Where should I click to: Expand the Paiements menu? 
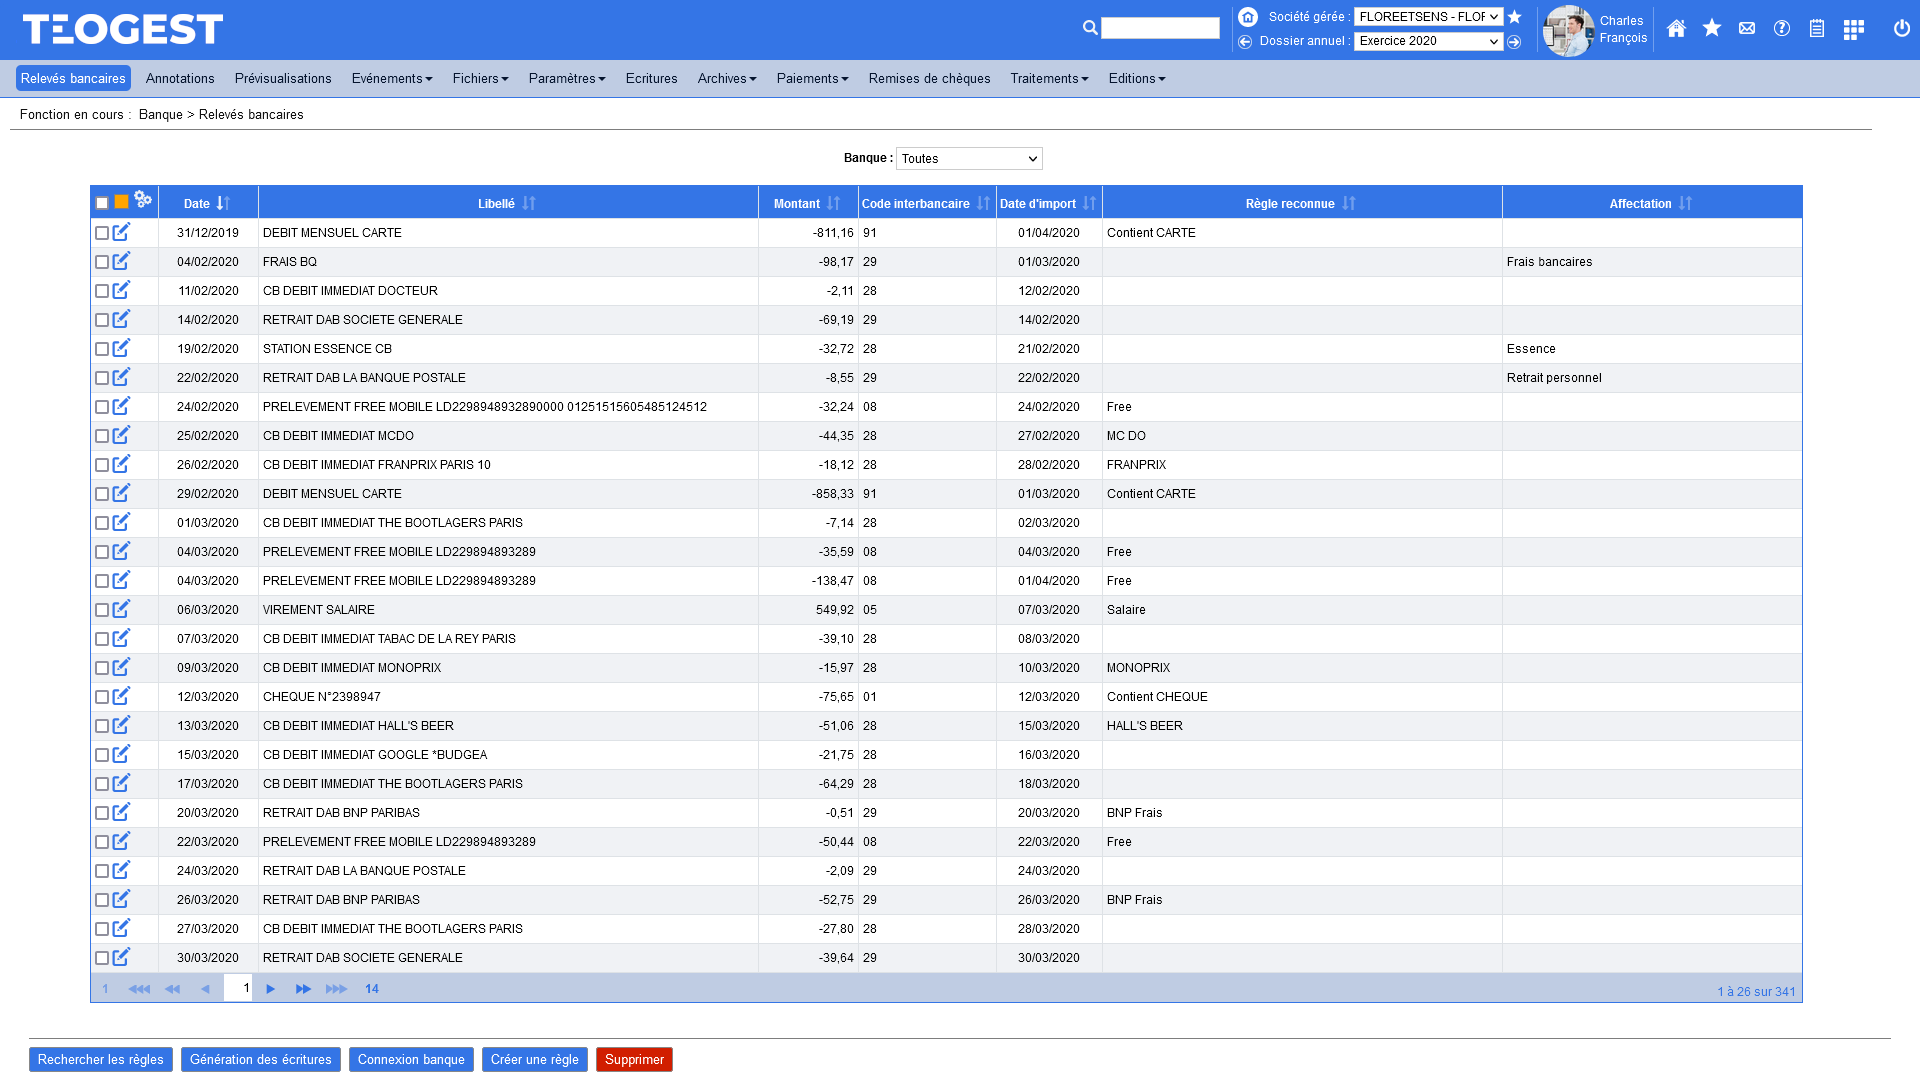(811, 78)
